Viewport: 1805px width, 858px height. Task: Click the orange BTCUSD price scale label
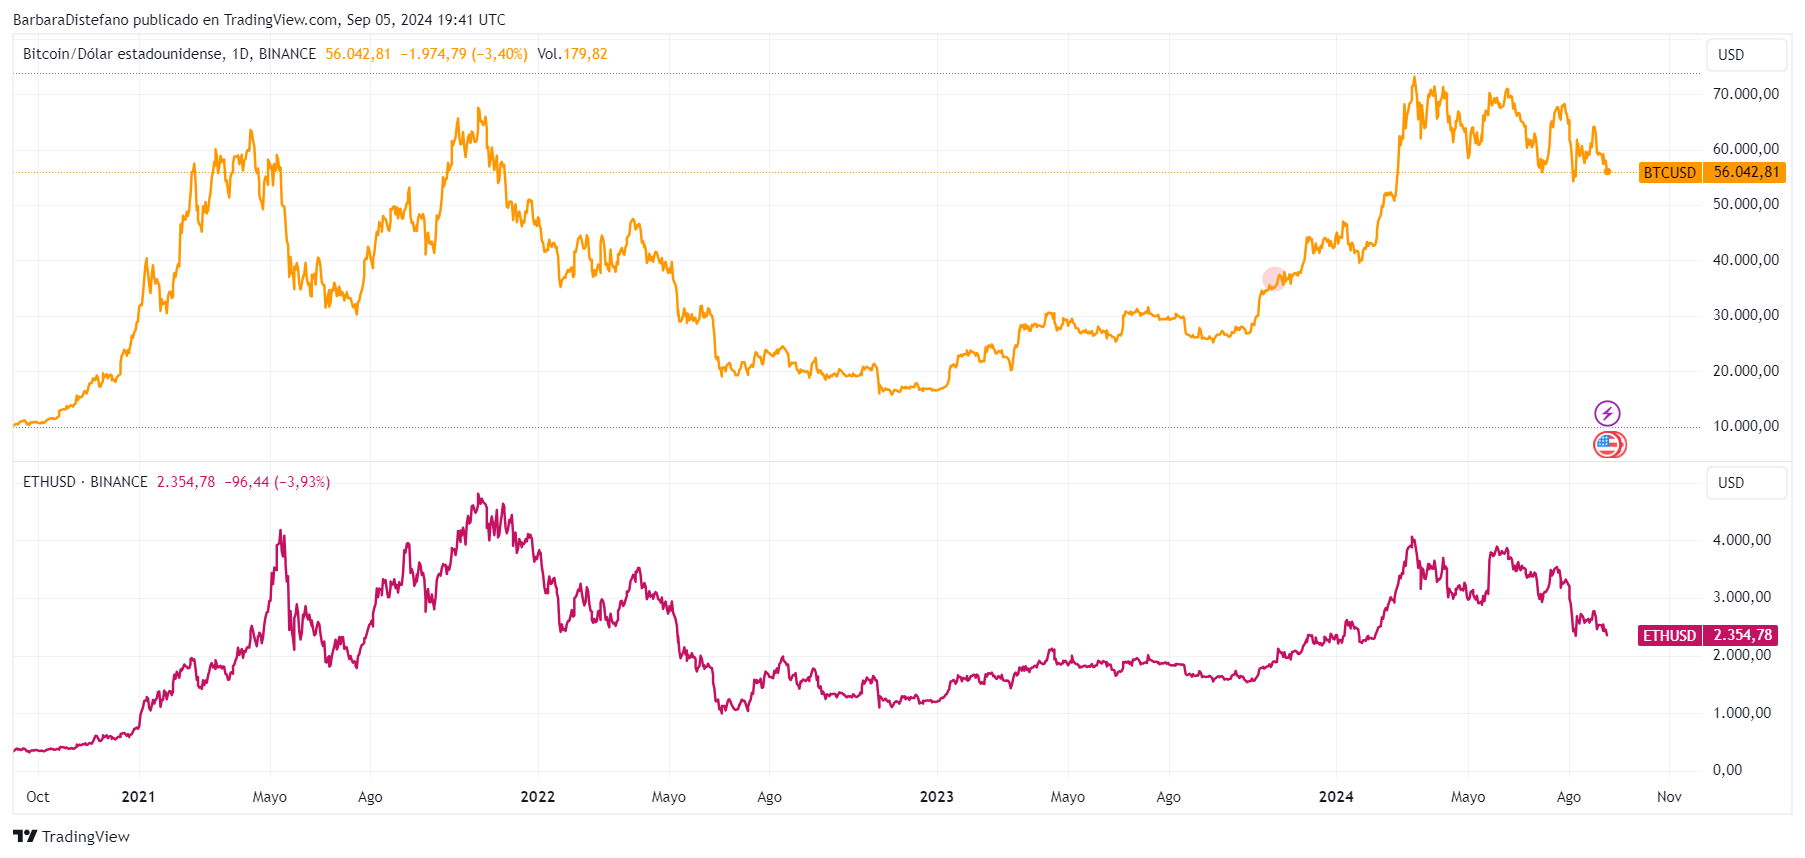coord(1670,172)
